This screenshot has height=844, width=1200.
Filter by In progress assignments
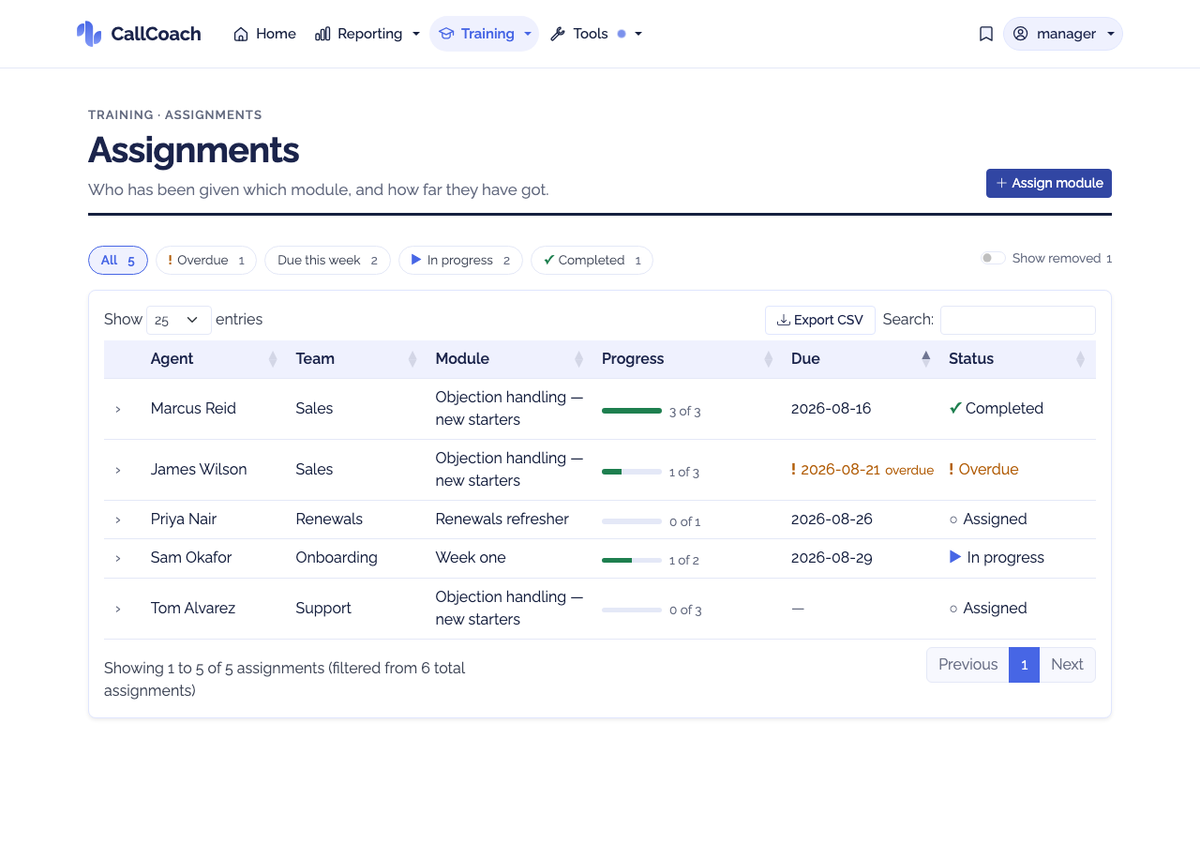(460, 260)
